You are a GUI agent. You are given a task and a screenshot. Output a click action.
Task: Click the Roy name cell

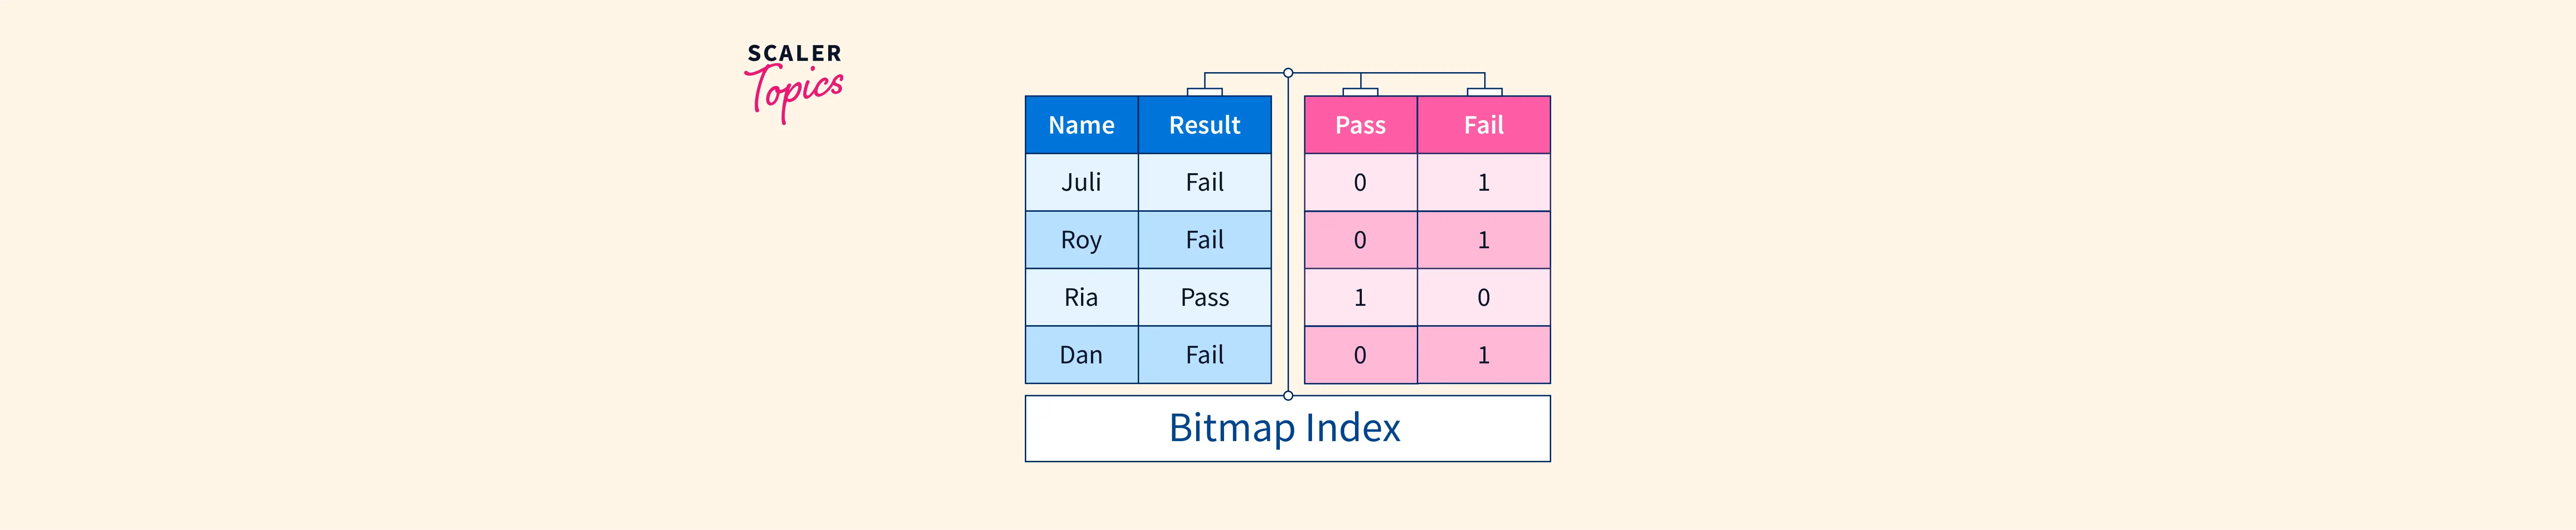tap(1081, 240)
